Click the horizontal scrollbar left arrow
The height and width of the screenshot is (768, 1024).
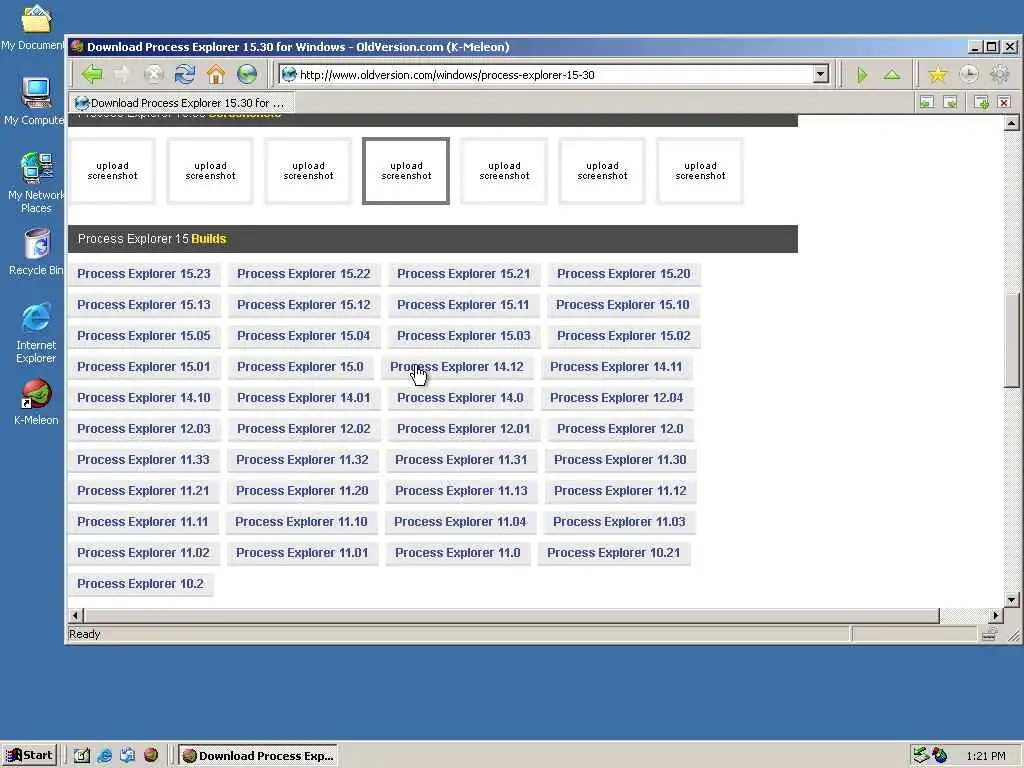(75, 615)
